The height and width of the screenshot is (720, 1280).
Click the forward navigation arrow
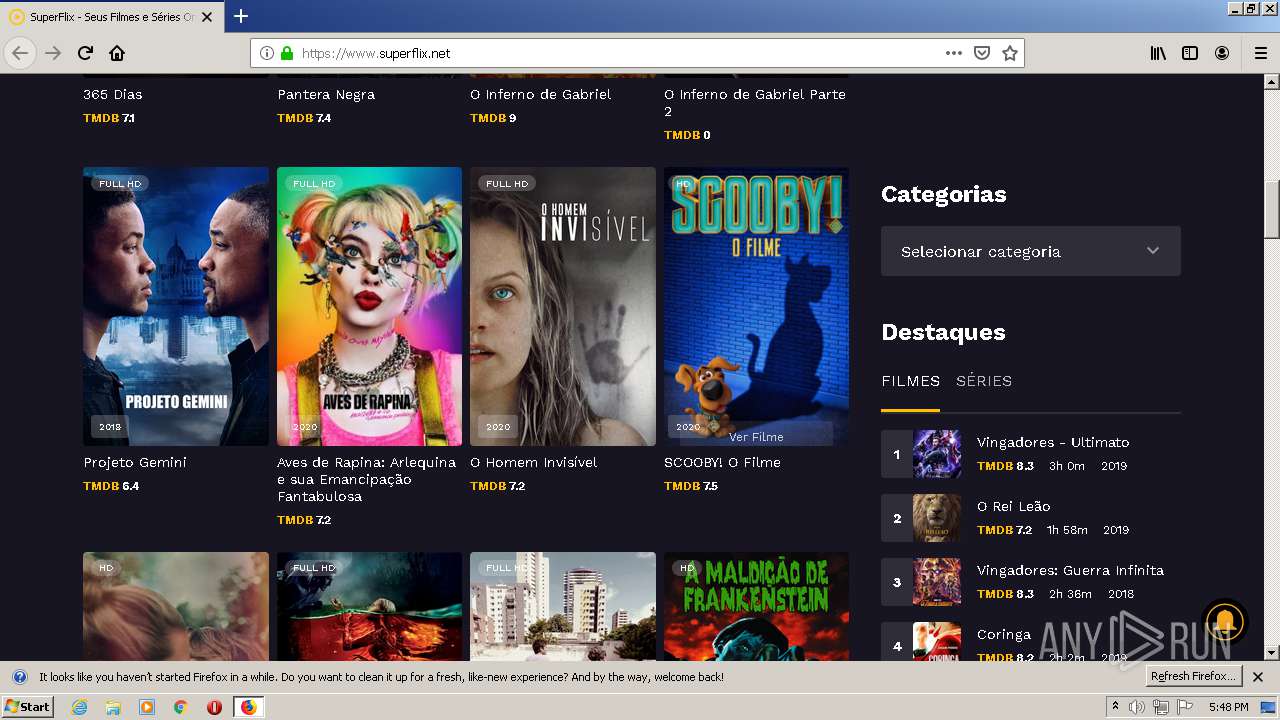(x=53, y=53)
